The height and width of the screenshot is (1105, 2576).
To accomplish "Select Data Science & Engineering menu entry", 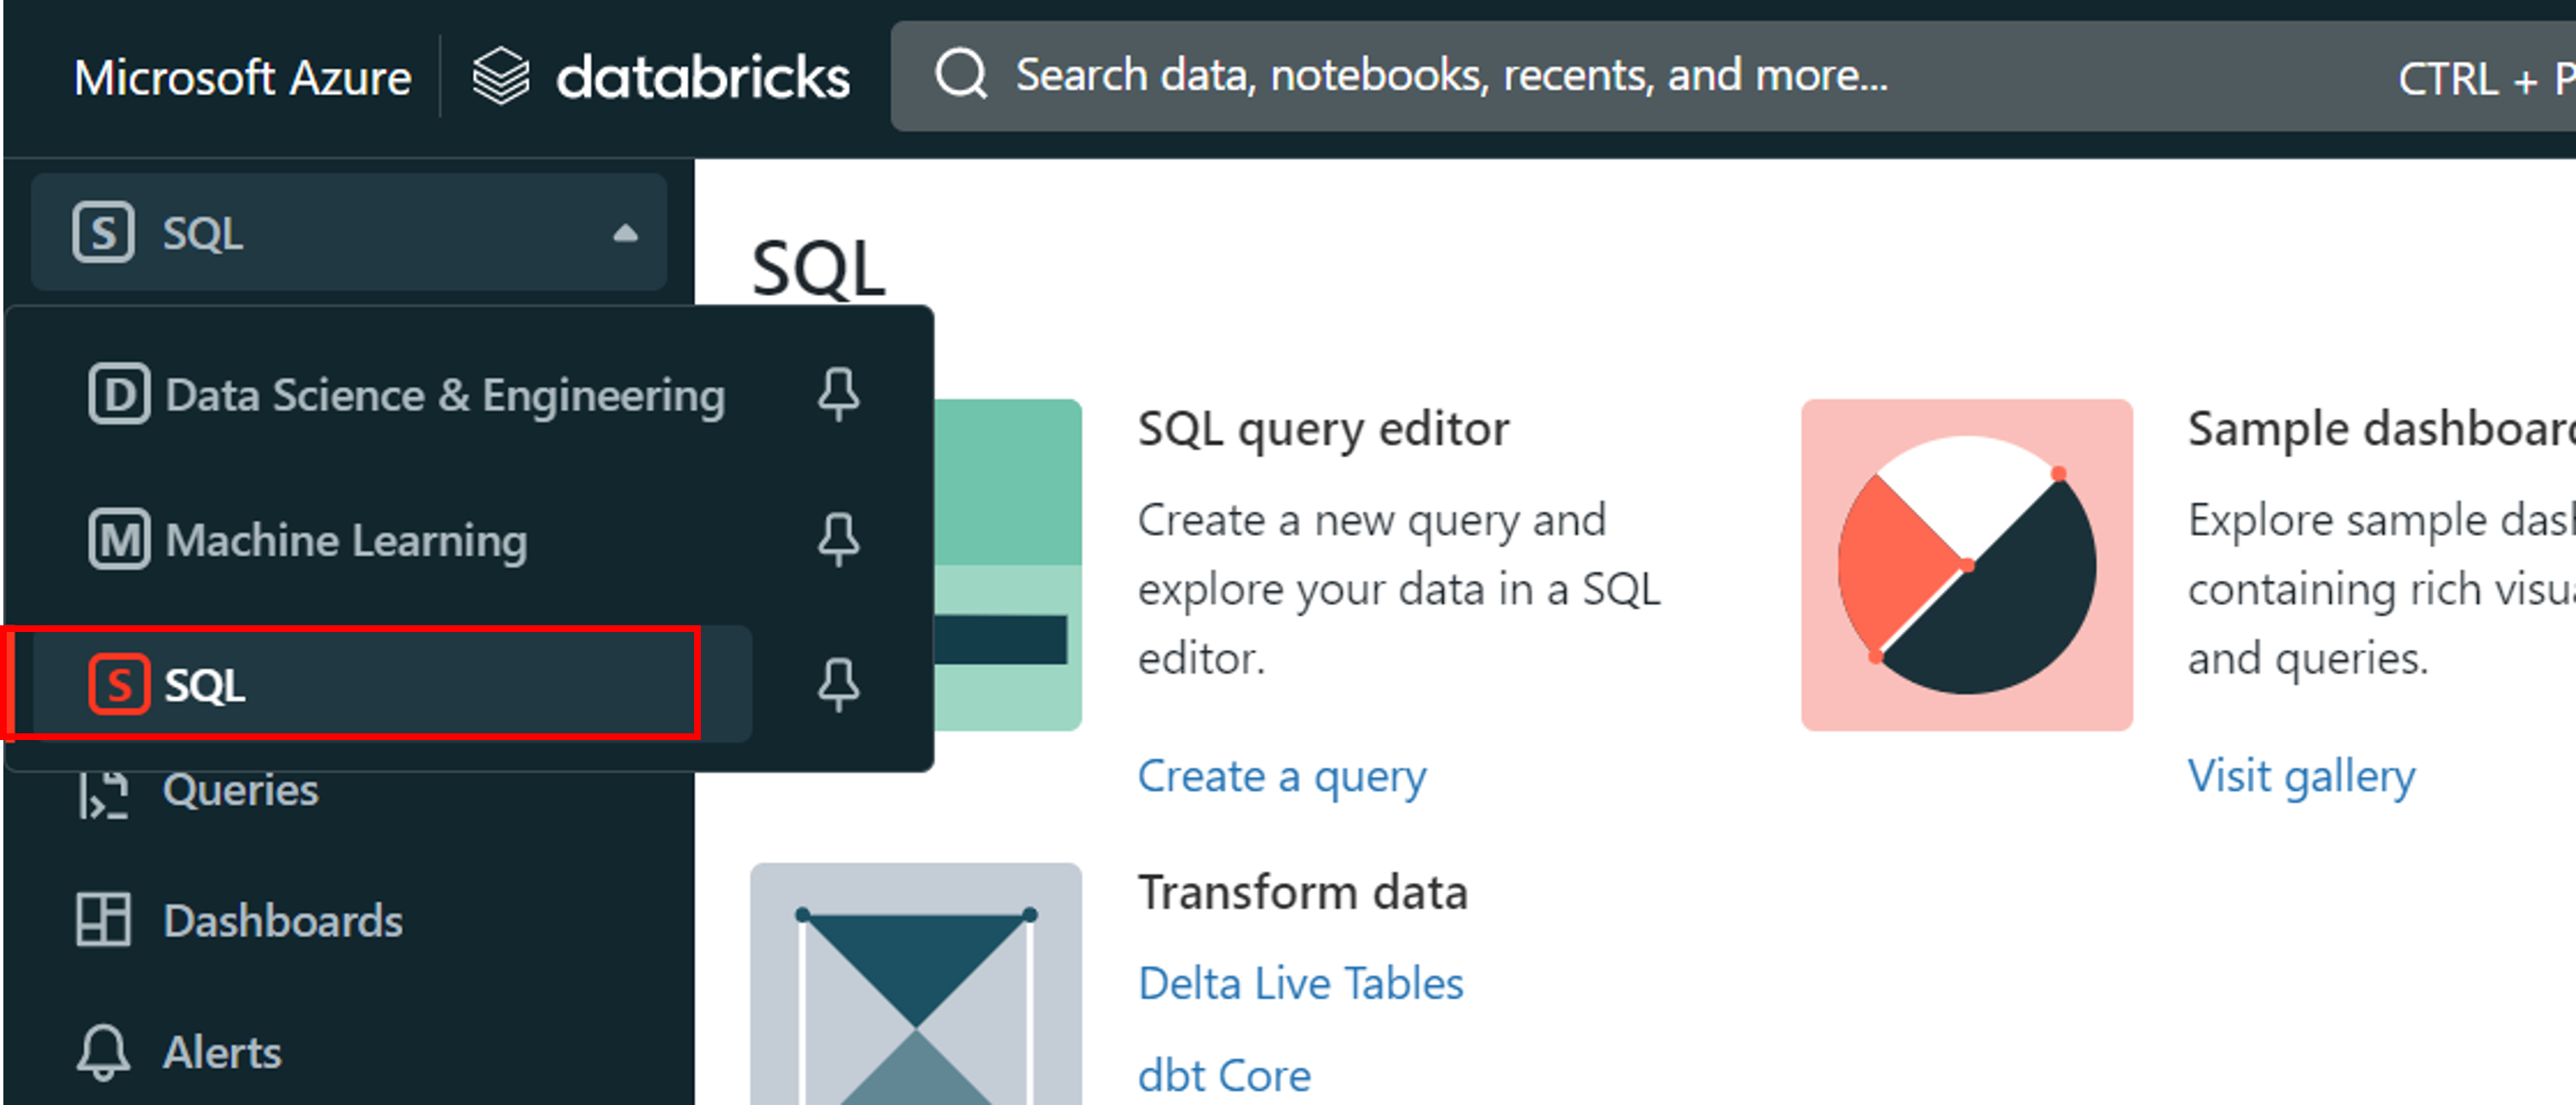I will tap(444, 395).
